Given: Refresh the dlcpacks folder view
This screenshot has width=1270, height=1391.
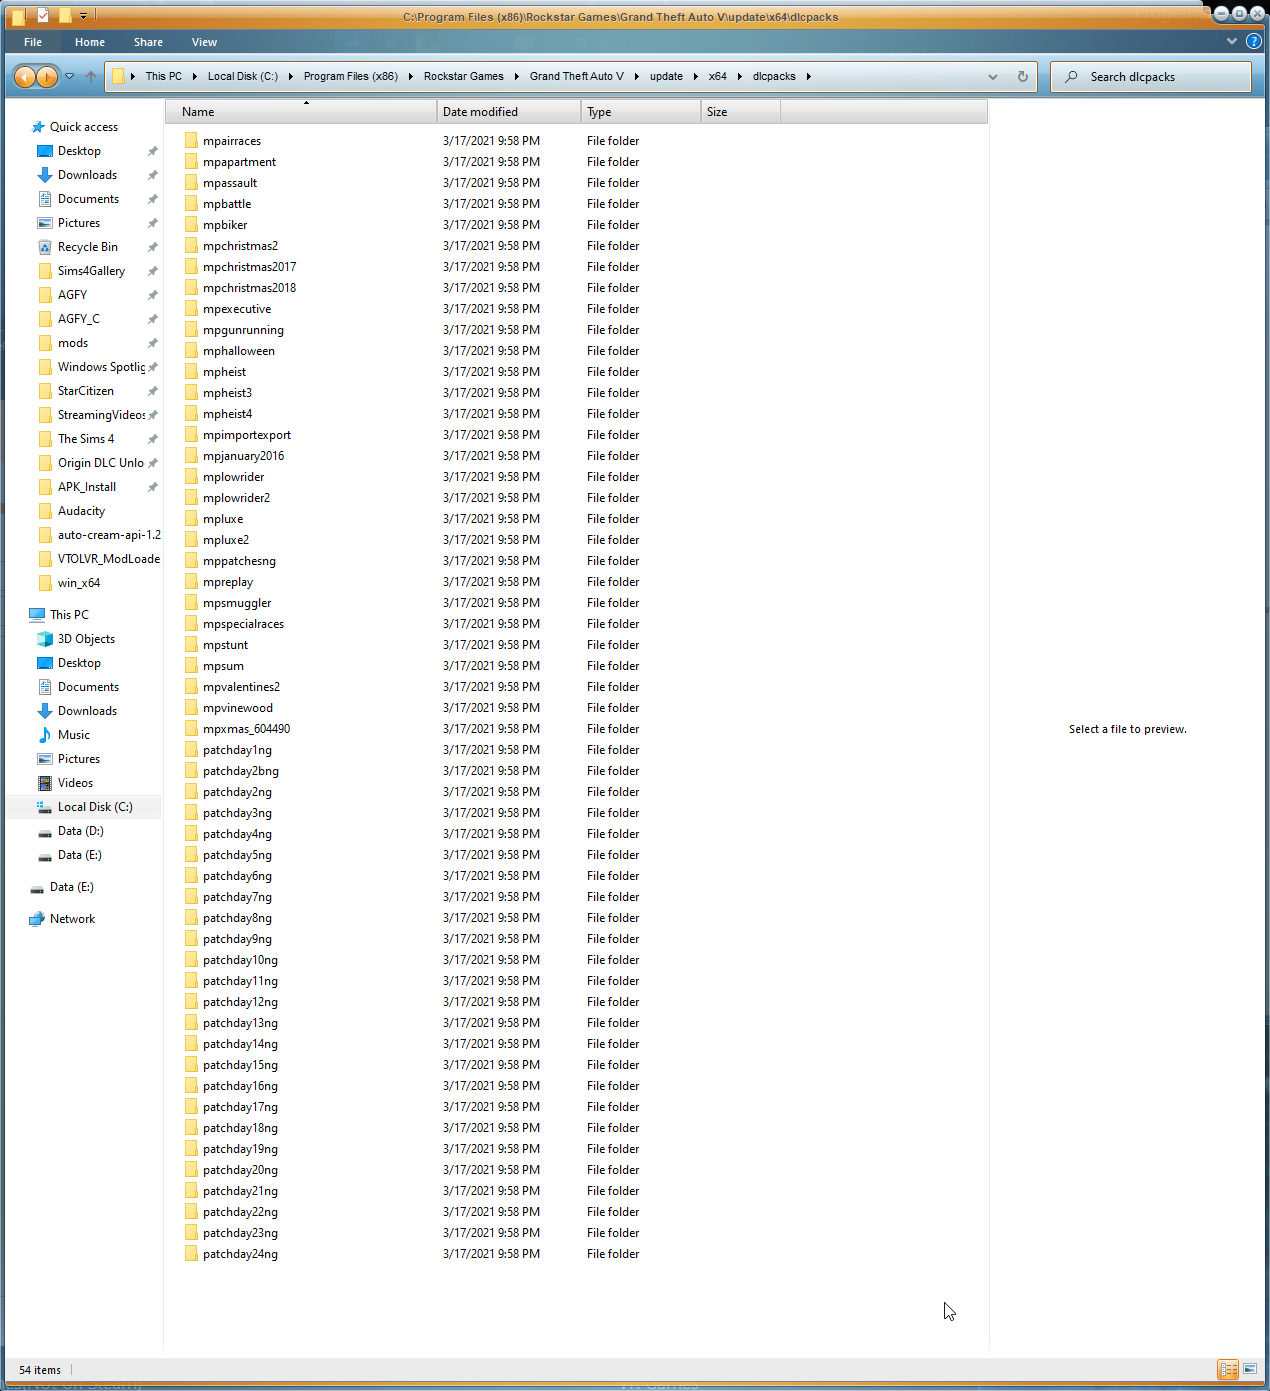Looking at the screenshot, I should (1022, 77).
